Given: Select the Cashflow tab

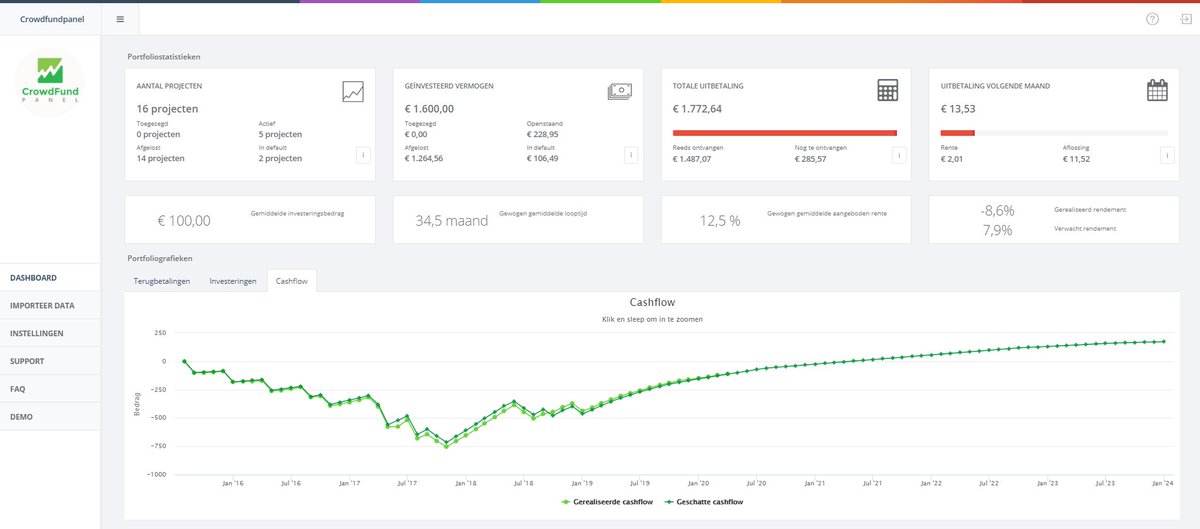Looking at the screenshot, I should tap(292, 281).
